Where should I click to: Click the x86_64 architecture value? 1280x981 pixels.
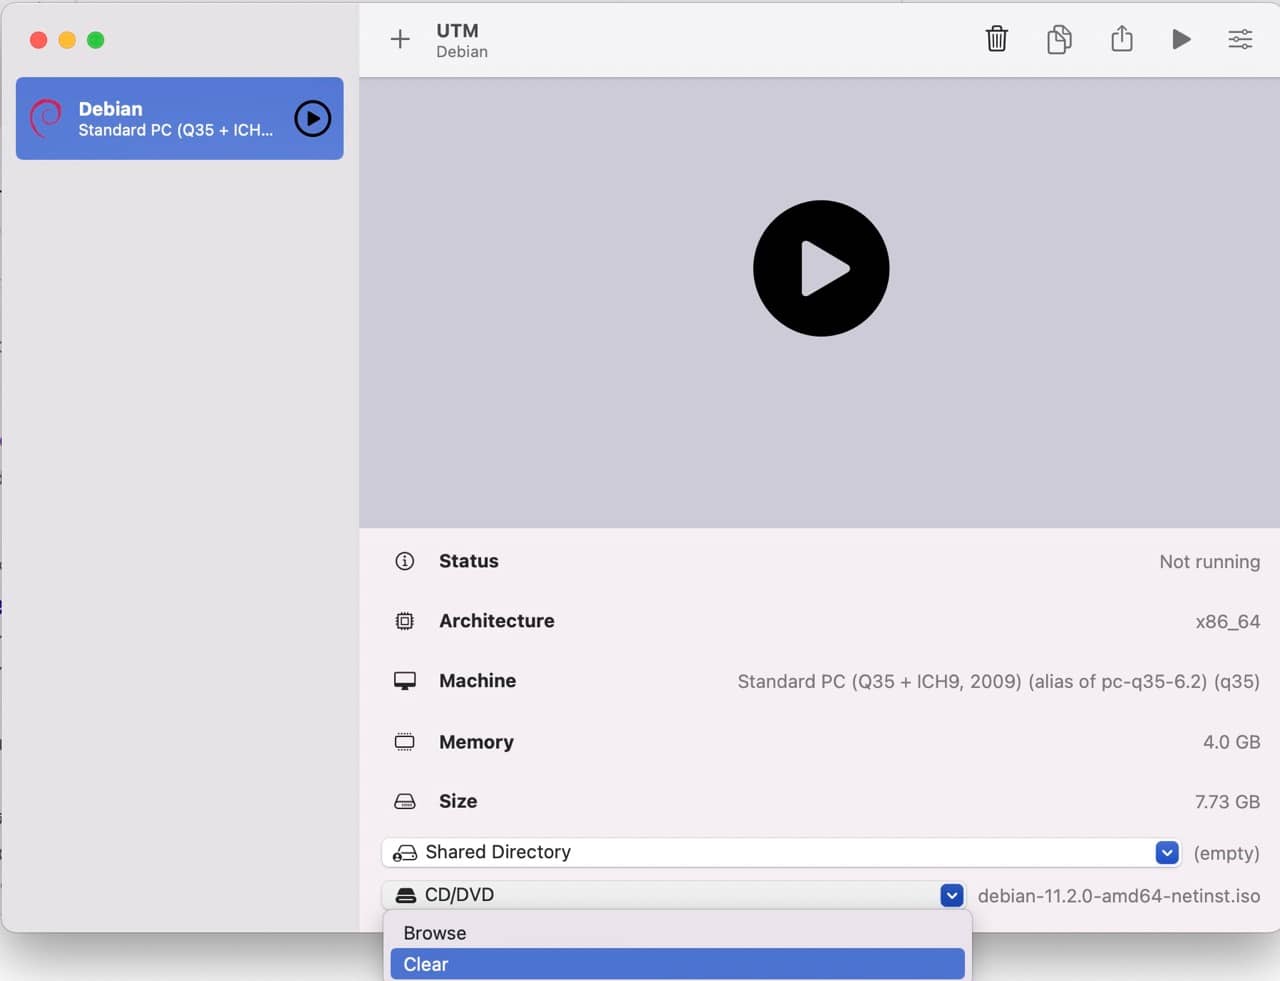tap(1228, 622)
